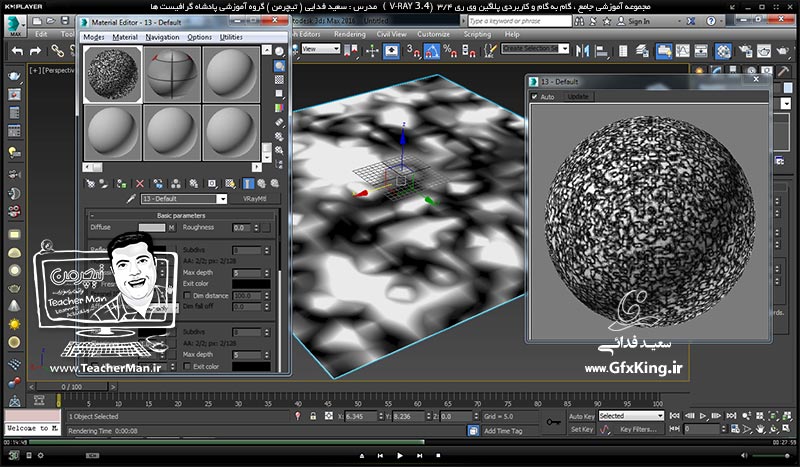
Task: Open the Hierarchy command panel tab icon
Action: coord(733,71)
